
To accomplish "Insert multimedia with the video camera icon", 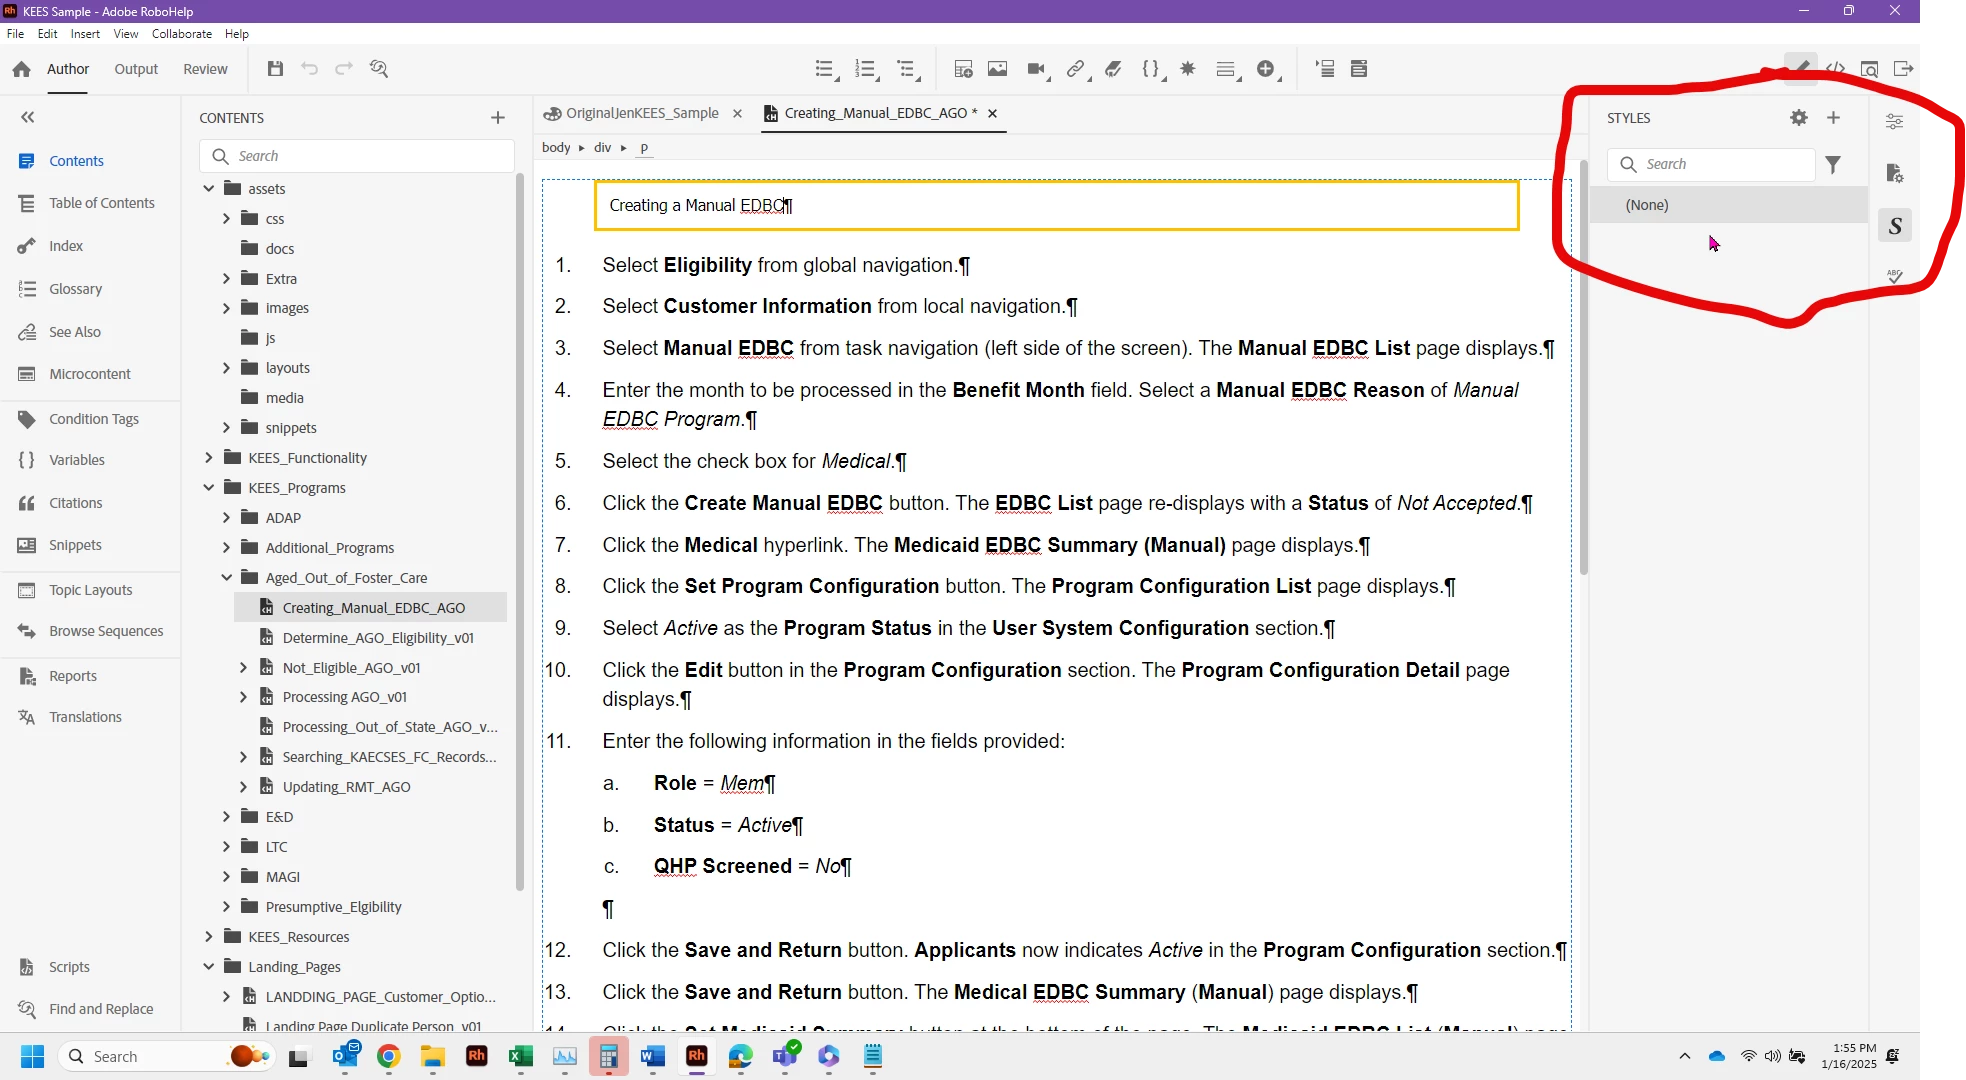I will pos(1036,69).
